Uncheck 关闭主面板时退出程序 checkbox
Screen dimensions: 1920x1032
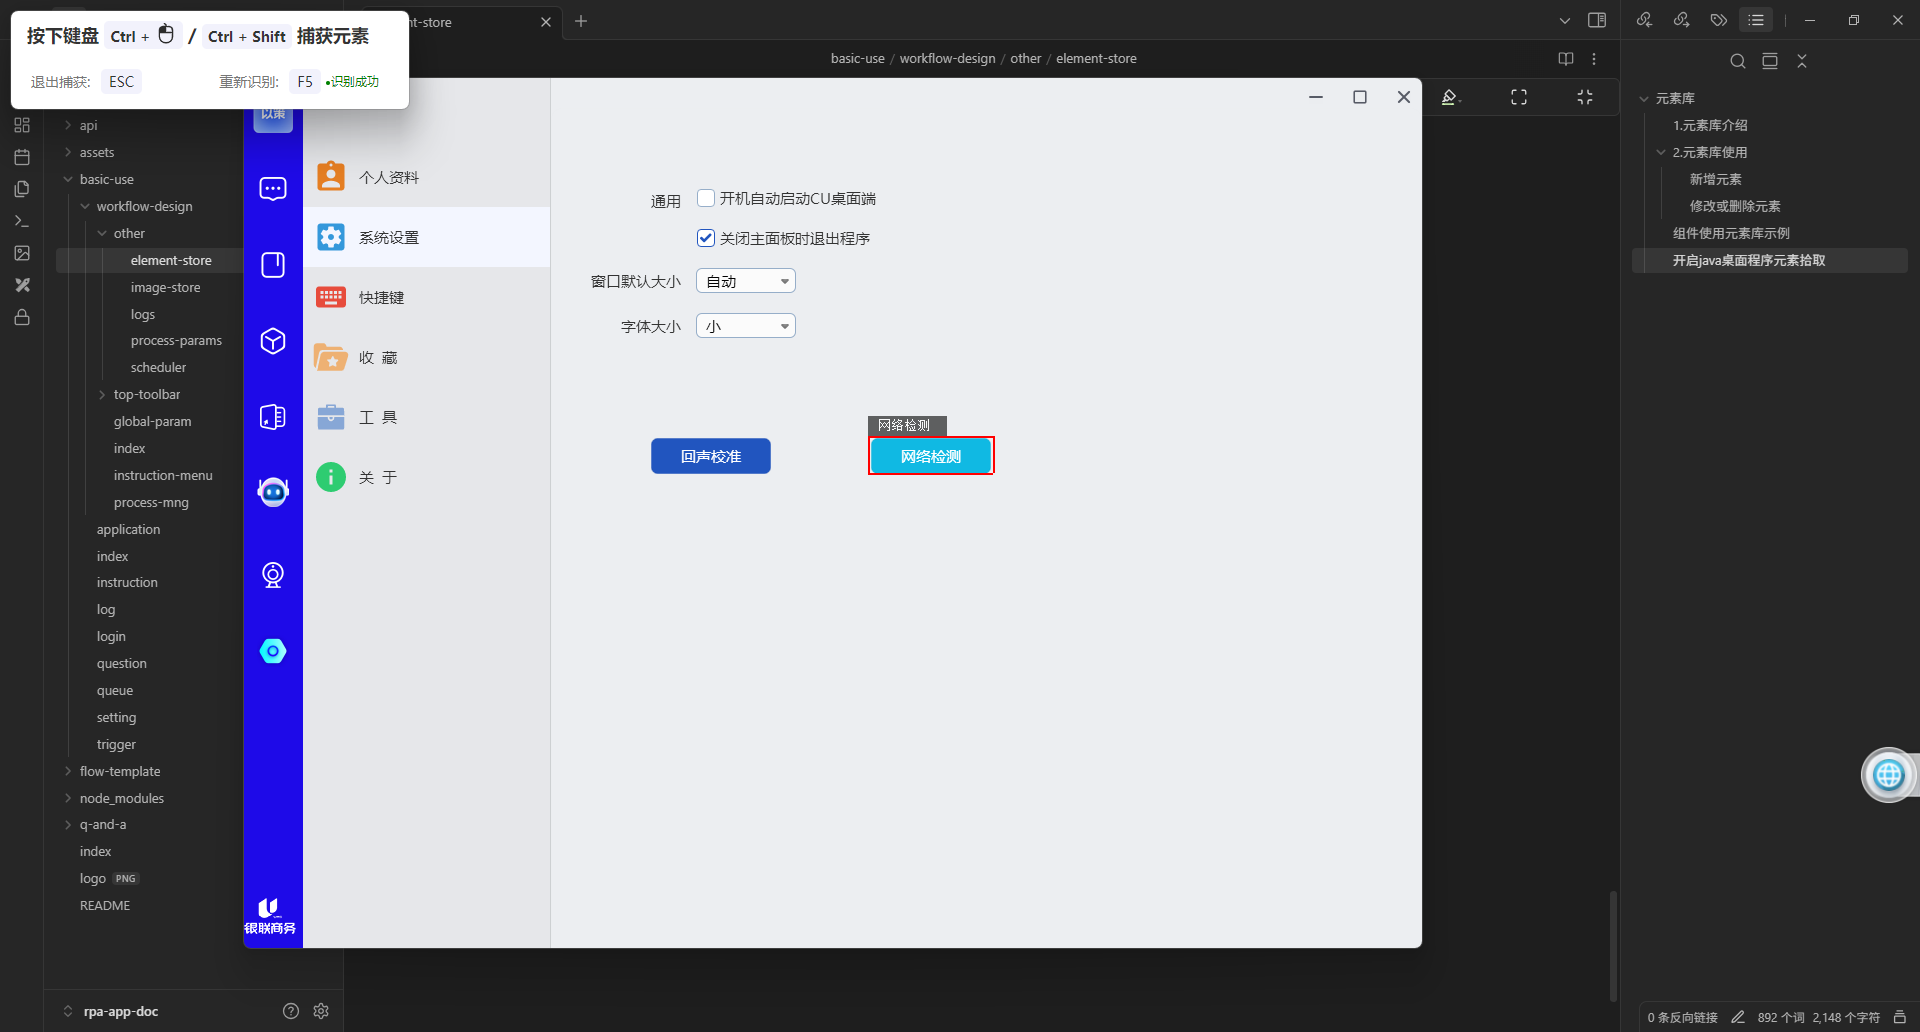pos(706,238)
